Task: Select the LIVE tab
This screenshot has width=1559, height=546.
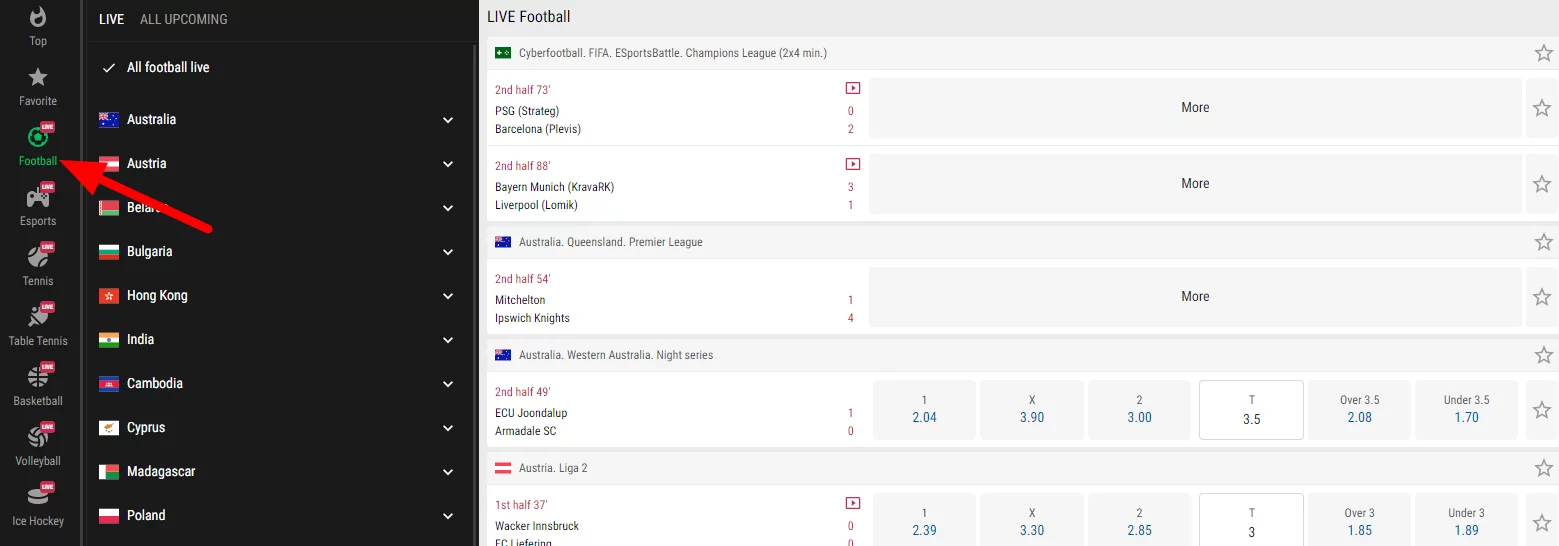Action: [x=111, y=19]
